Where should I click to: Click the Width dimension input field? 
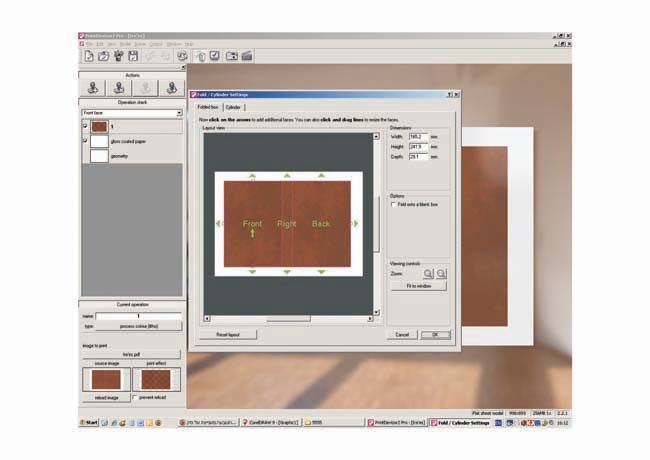(x=418, y=136)
